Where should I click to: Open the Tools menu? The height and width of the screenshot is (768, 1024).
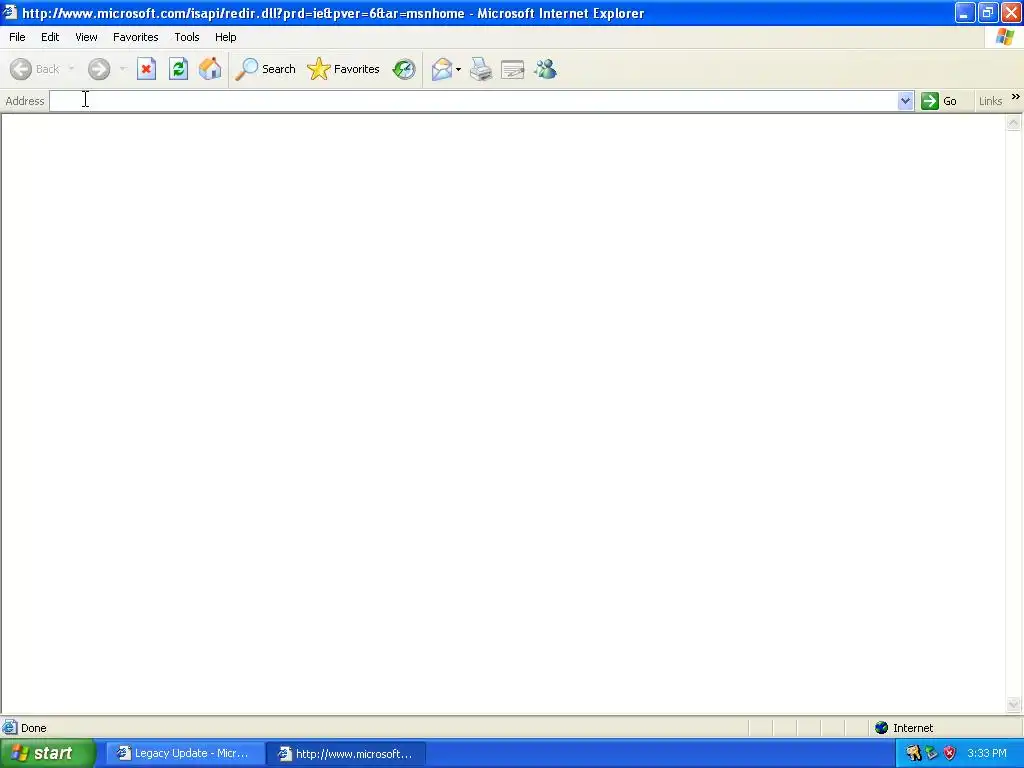[x=187, y=37]
